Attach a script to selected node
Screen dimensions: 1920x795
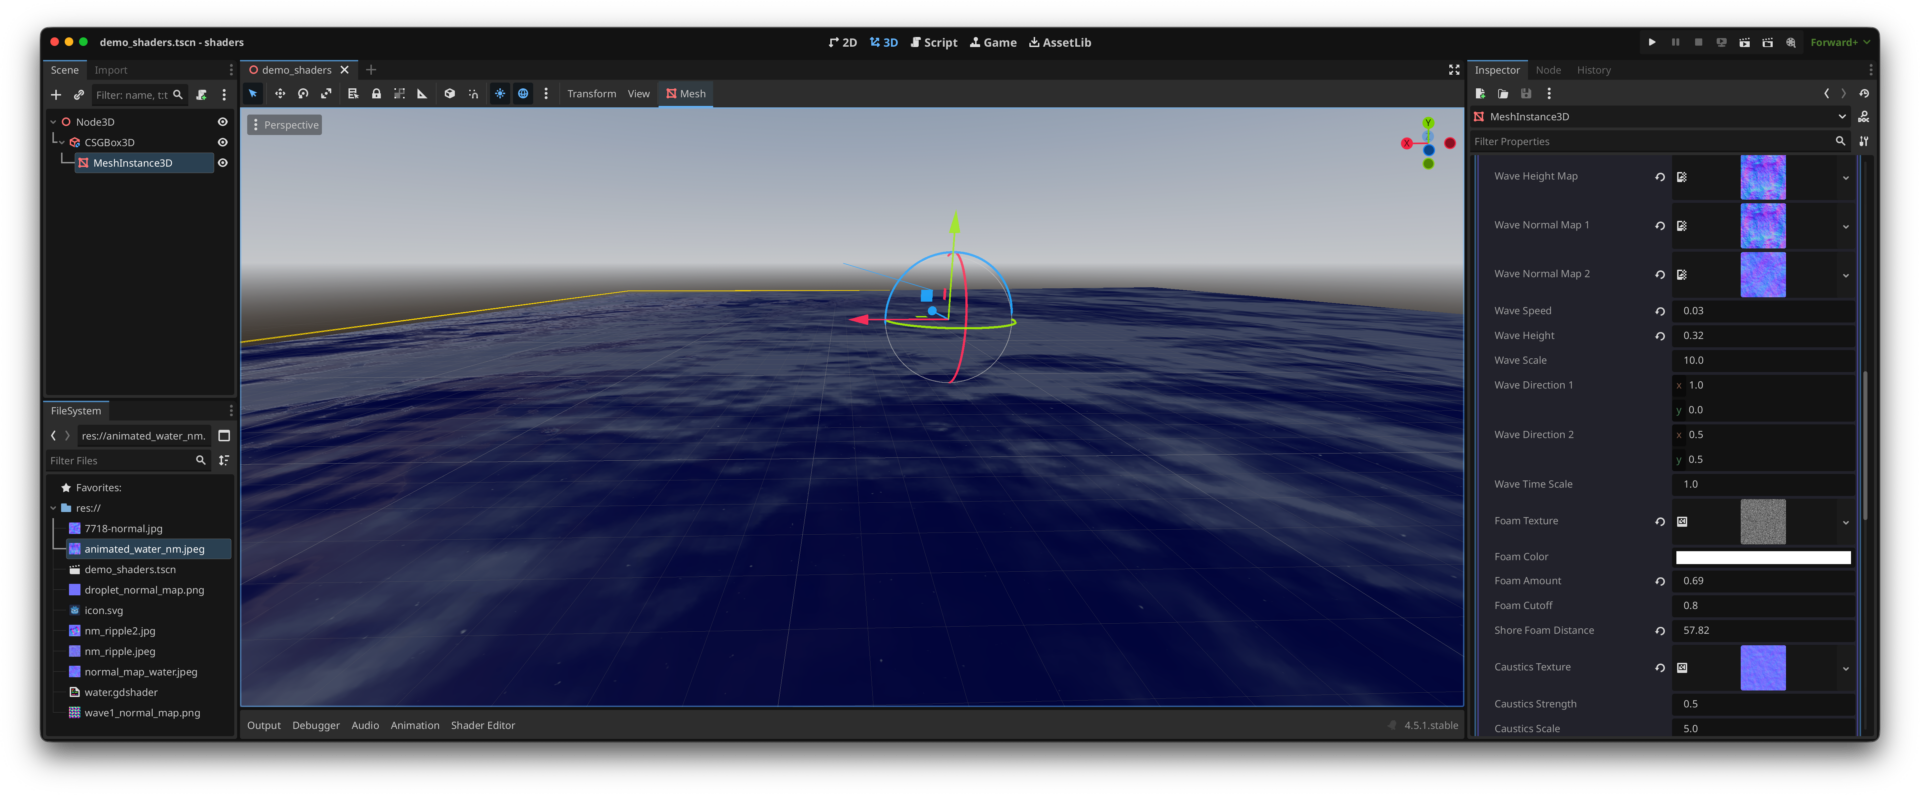click(201, 95)
